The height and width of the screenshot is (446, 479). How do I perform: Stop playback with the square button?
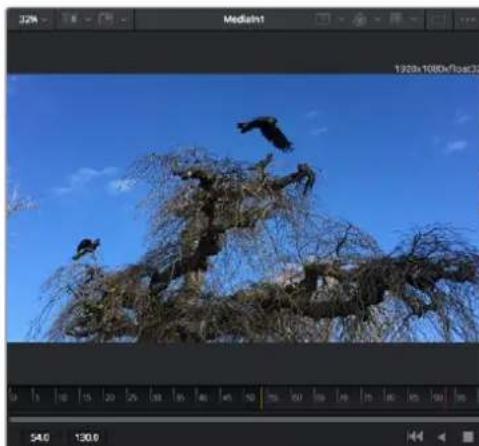click(x=468, y=437)
